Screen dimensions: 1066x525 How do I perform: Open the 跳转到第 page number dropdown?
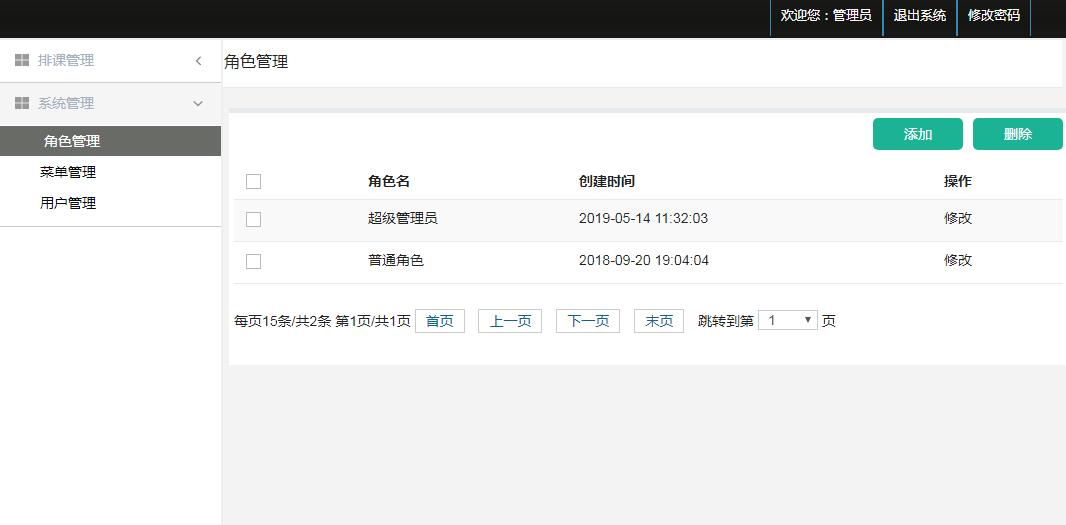[788, 320]
